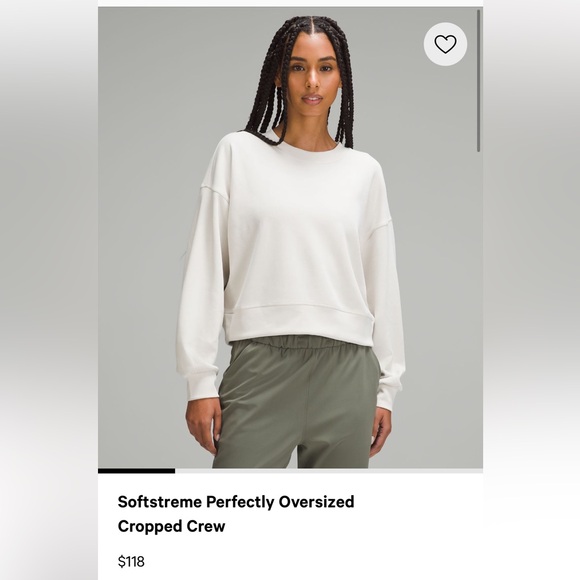Image resolution: width=580 pixels, height=580 pixels.
Task: Click the blurred left margin of the screen
Action: pyautogui.click(x=49, y=290)
